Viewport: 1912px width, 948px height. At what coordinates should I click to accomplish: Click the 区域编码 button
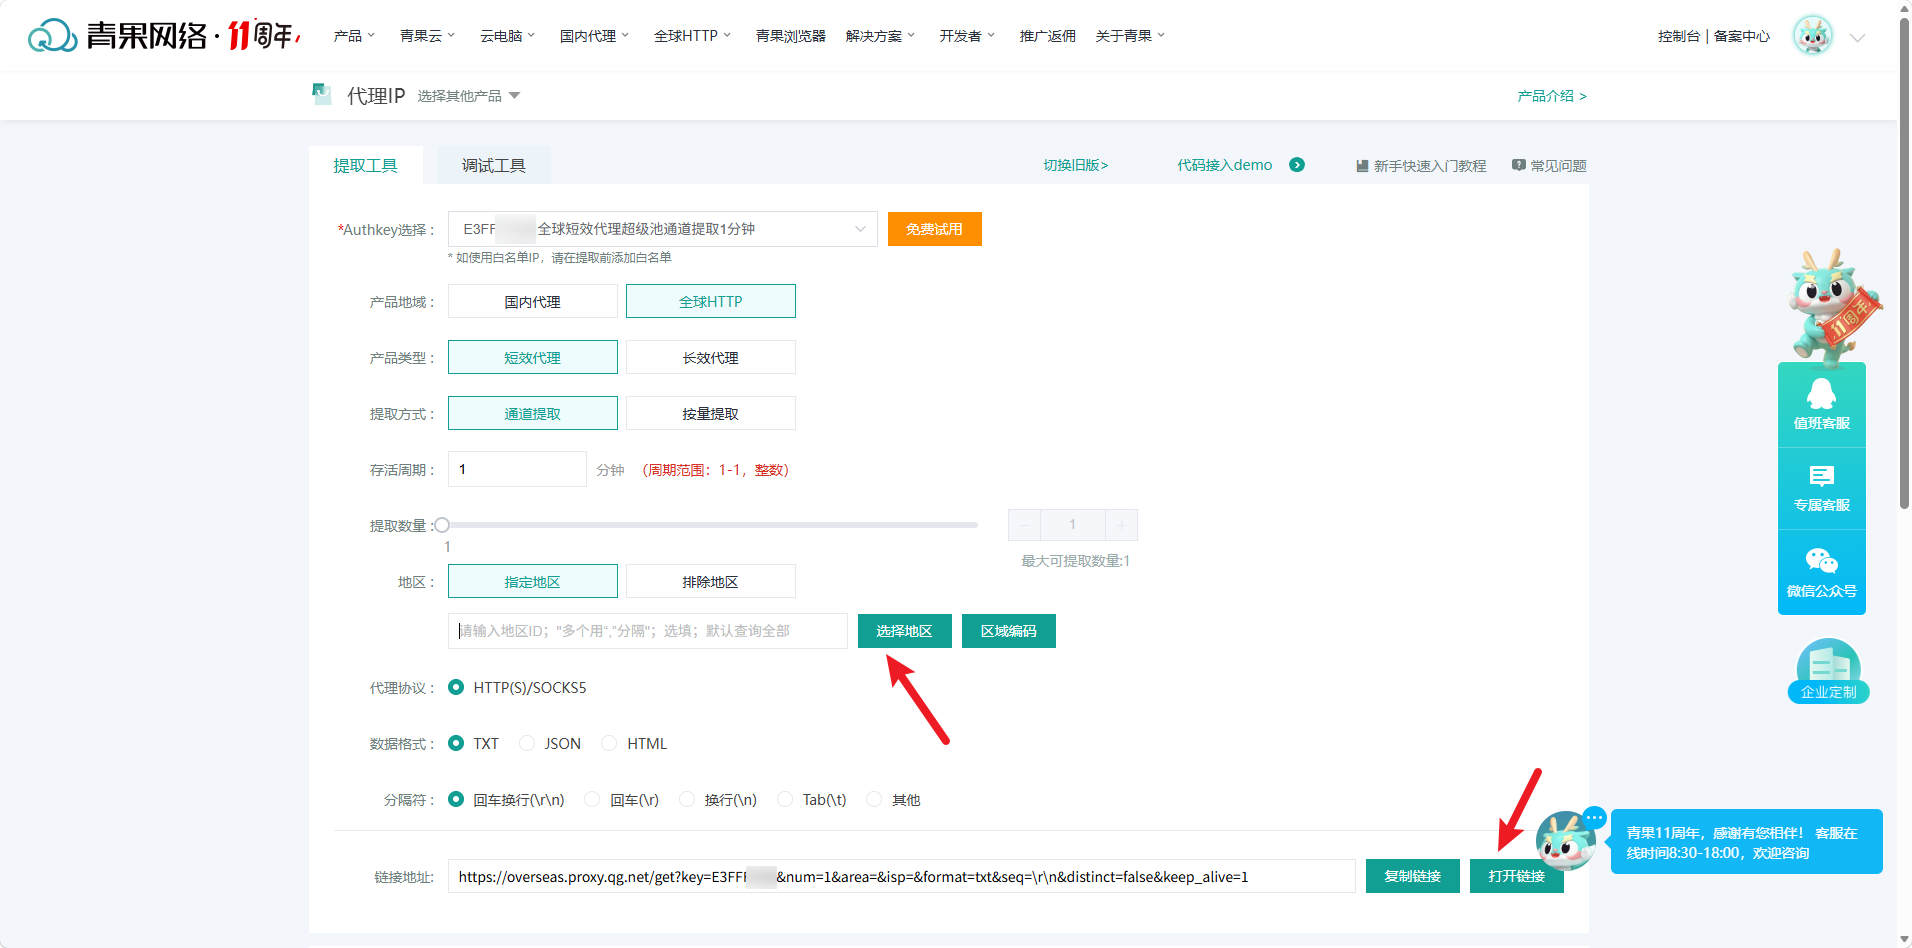point(1008,631)
